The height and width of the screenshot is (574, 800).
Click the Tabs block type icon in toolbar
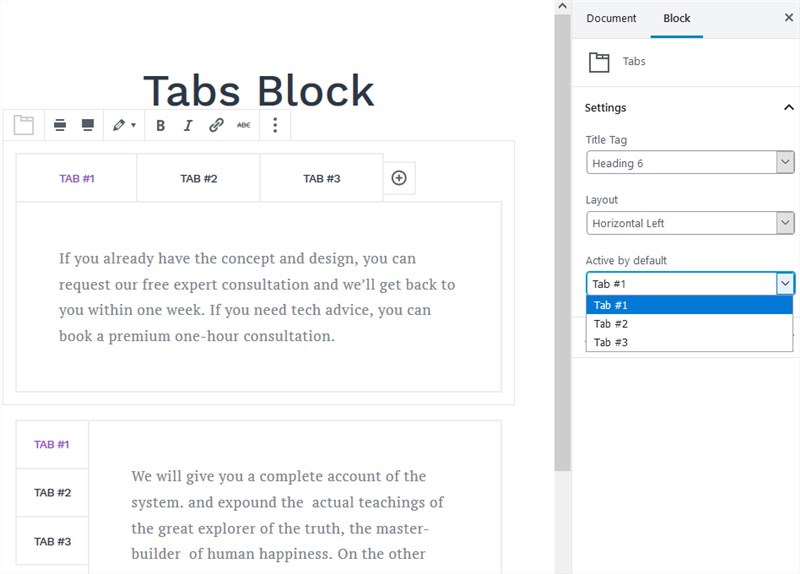coord(23,125)
